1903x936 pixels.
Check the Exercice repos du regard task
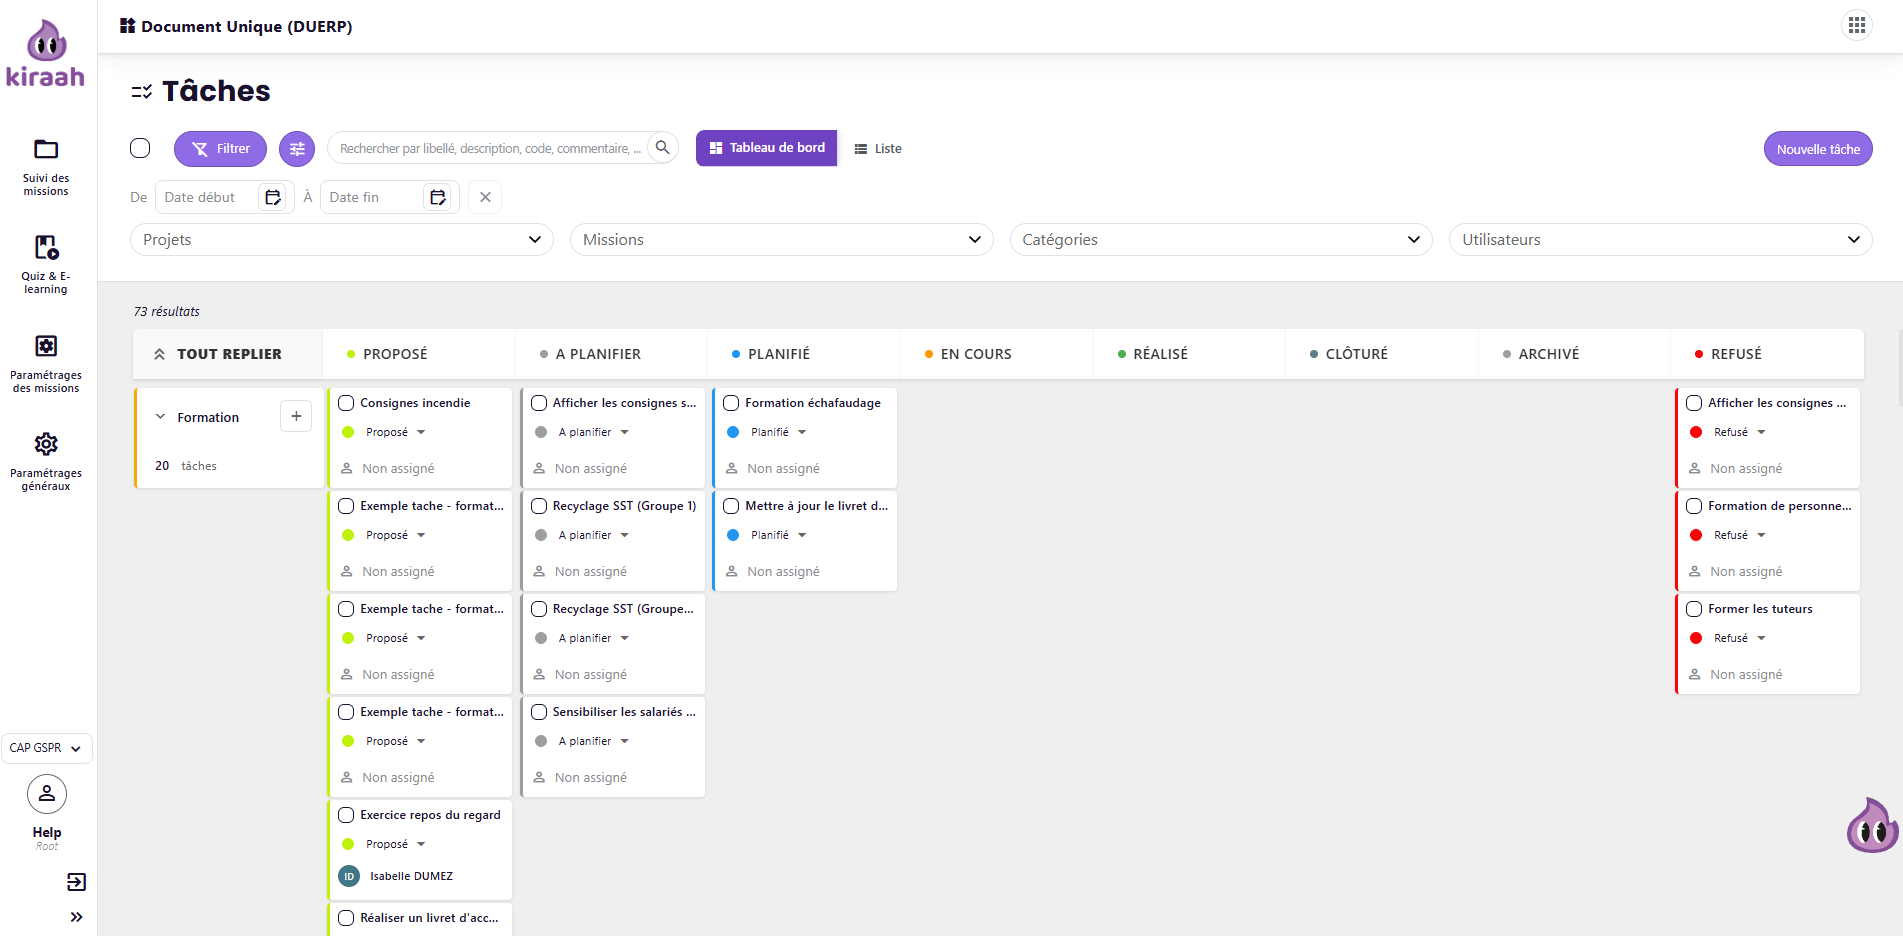(x=346, y=815)
